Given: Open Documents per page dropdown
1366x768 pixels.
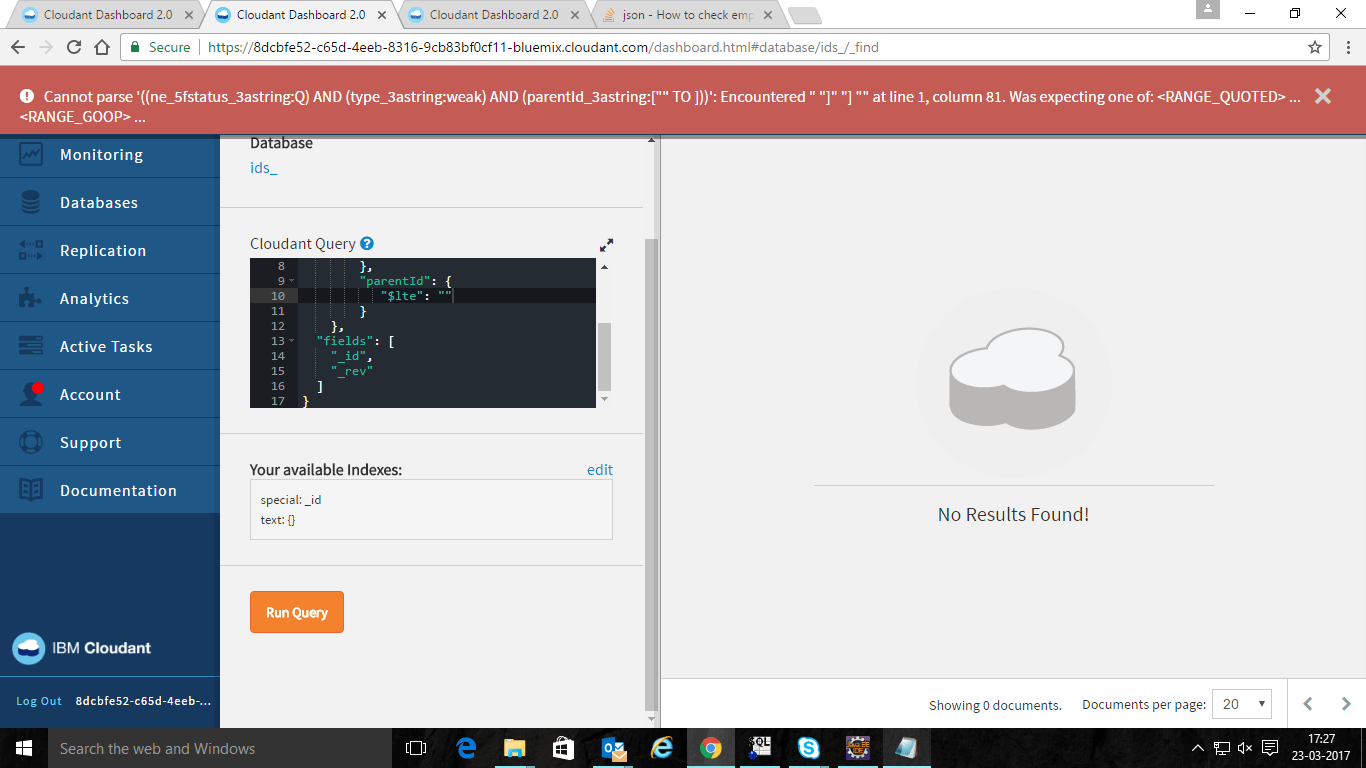Looking at the screenshot, I should 1241,704.
